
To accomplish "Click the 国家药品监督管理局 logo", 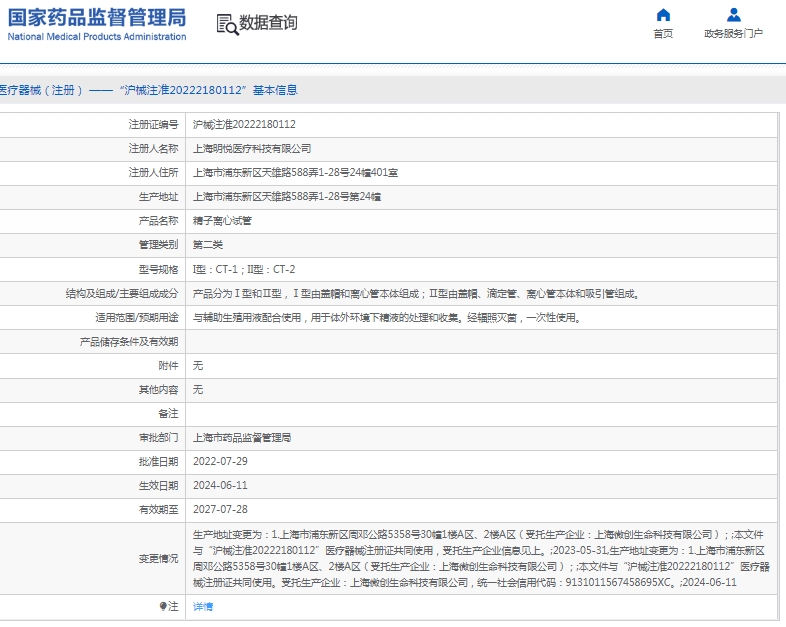I will (x=97, y=24).
